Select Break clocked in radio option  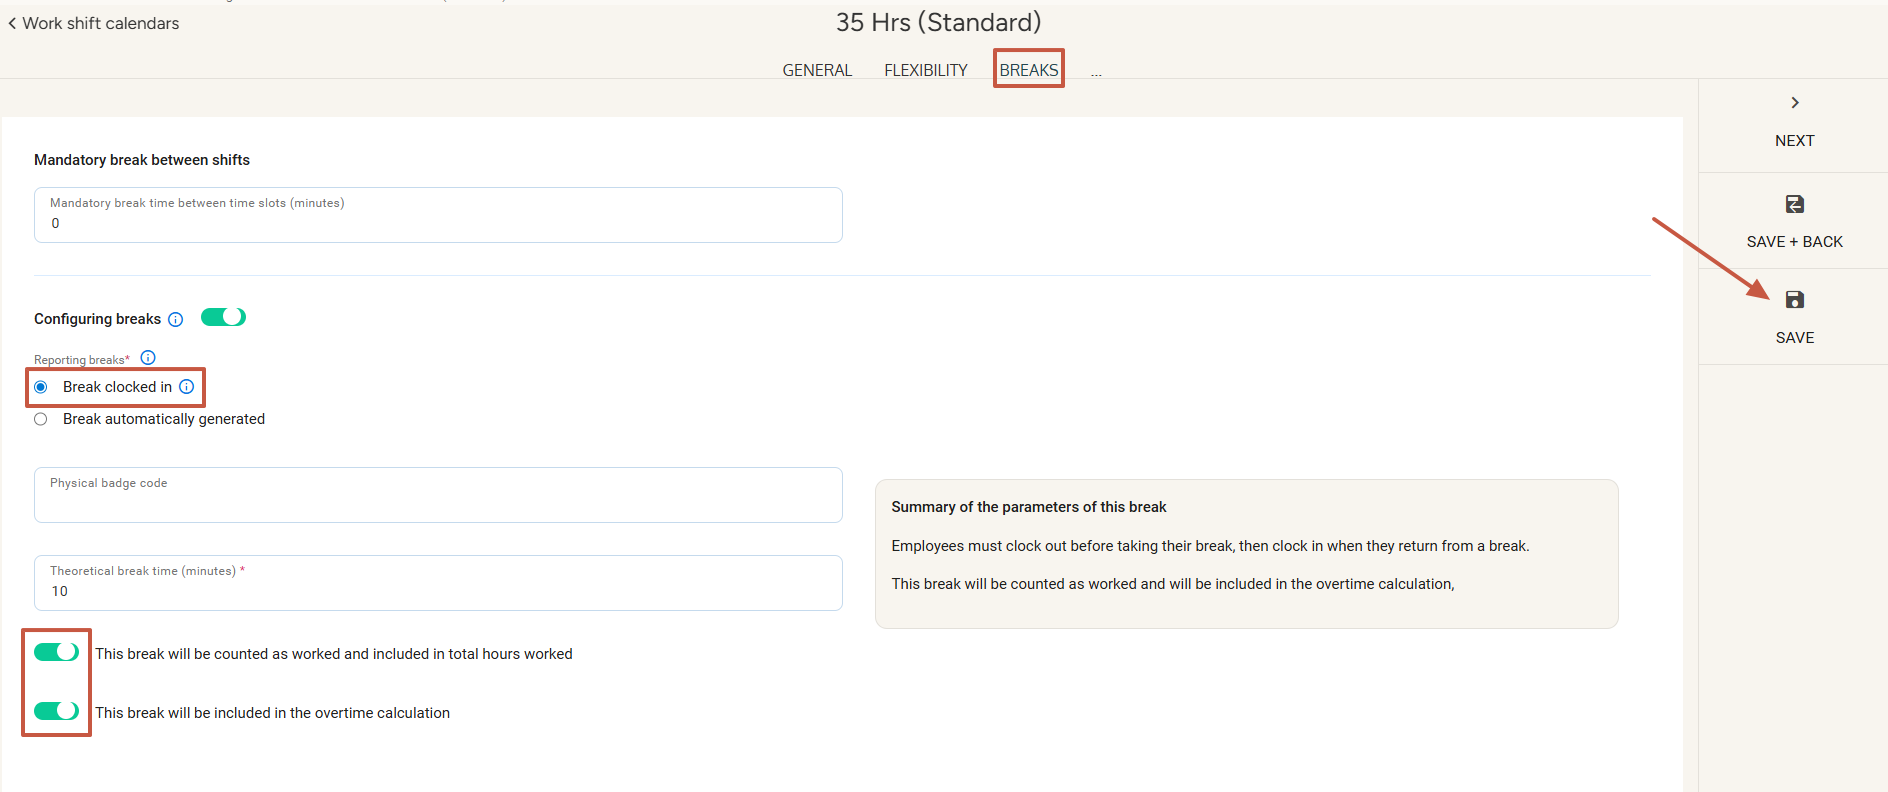41,387
